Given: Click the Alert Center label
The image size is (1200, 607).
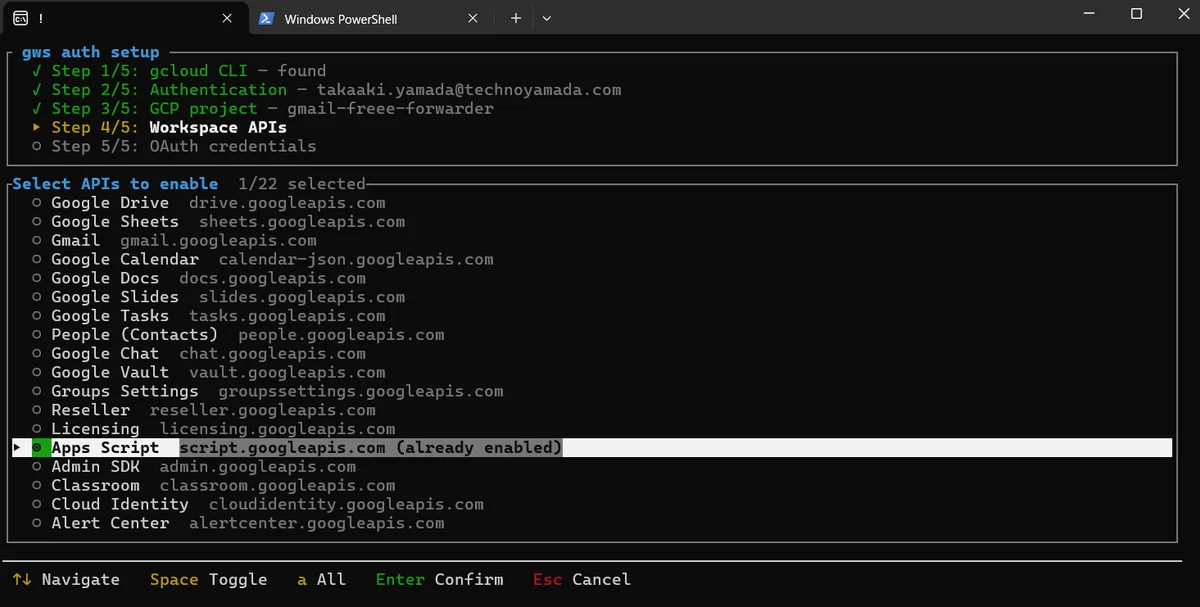Looking at the screenshot, I should tap(110, 523).
